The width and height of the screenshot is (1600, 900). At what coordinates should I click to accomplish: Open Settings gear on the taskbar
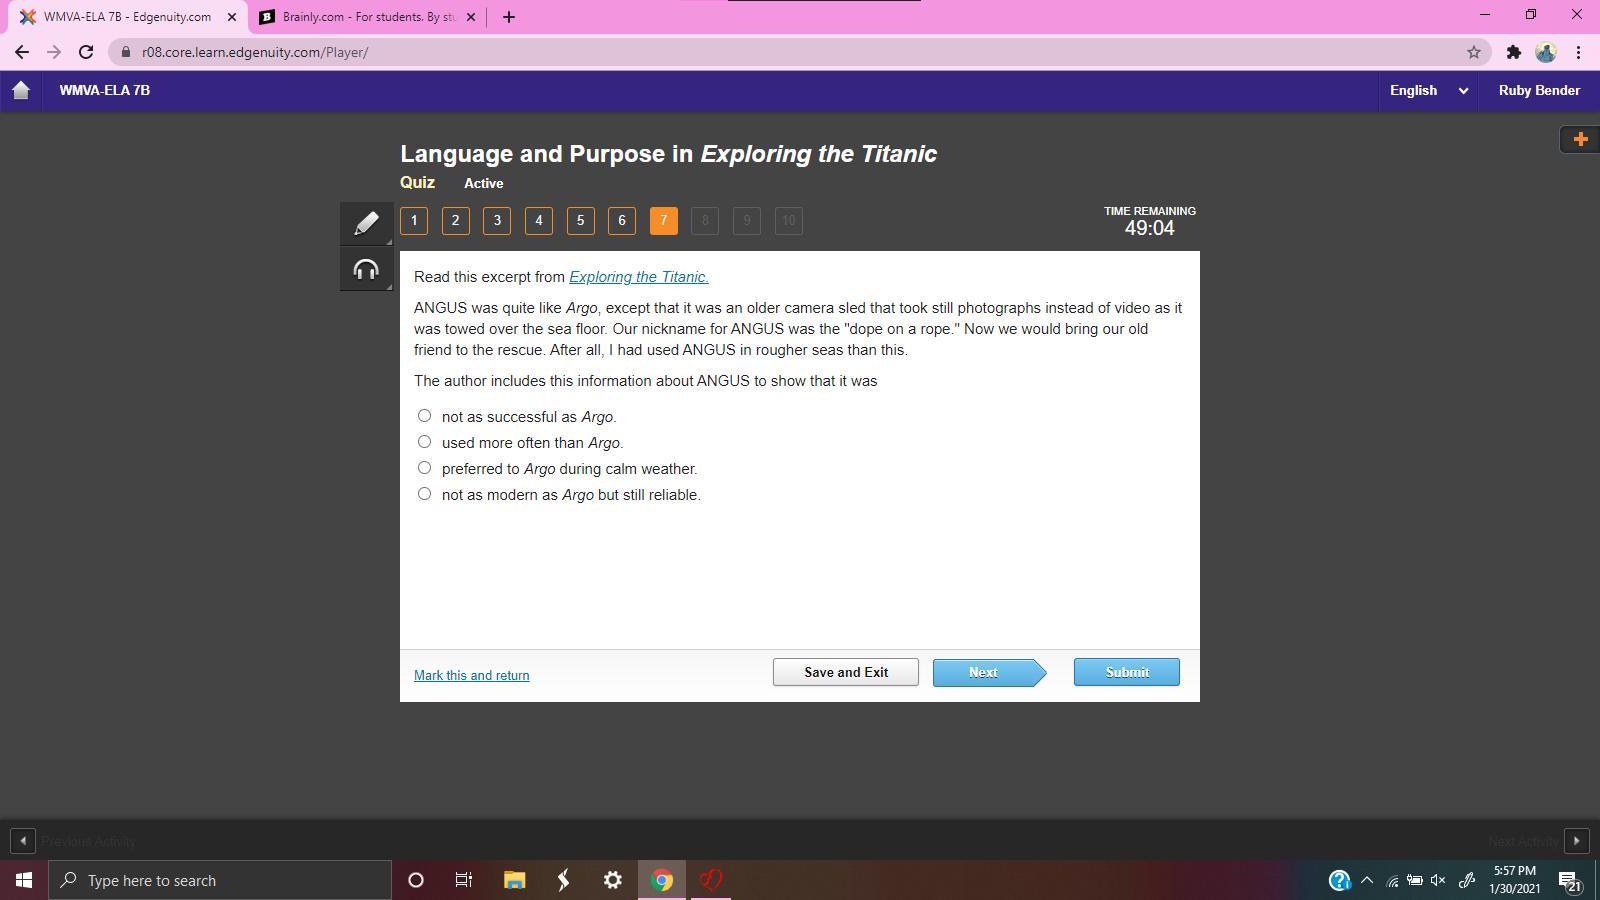click(613, 880)
